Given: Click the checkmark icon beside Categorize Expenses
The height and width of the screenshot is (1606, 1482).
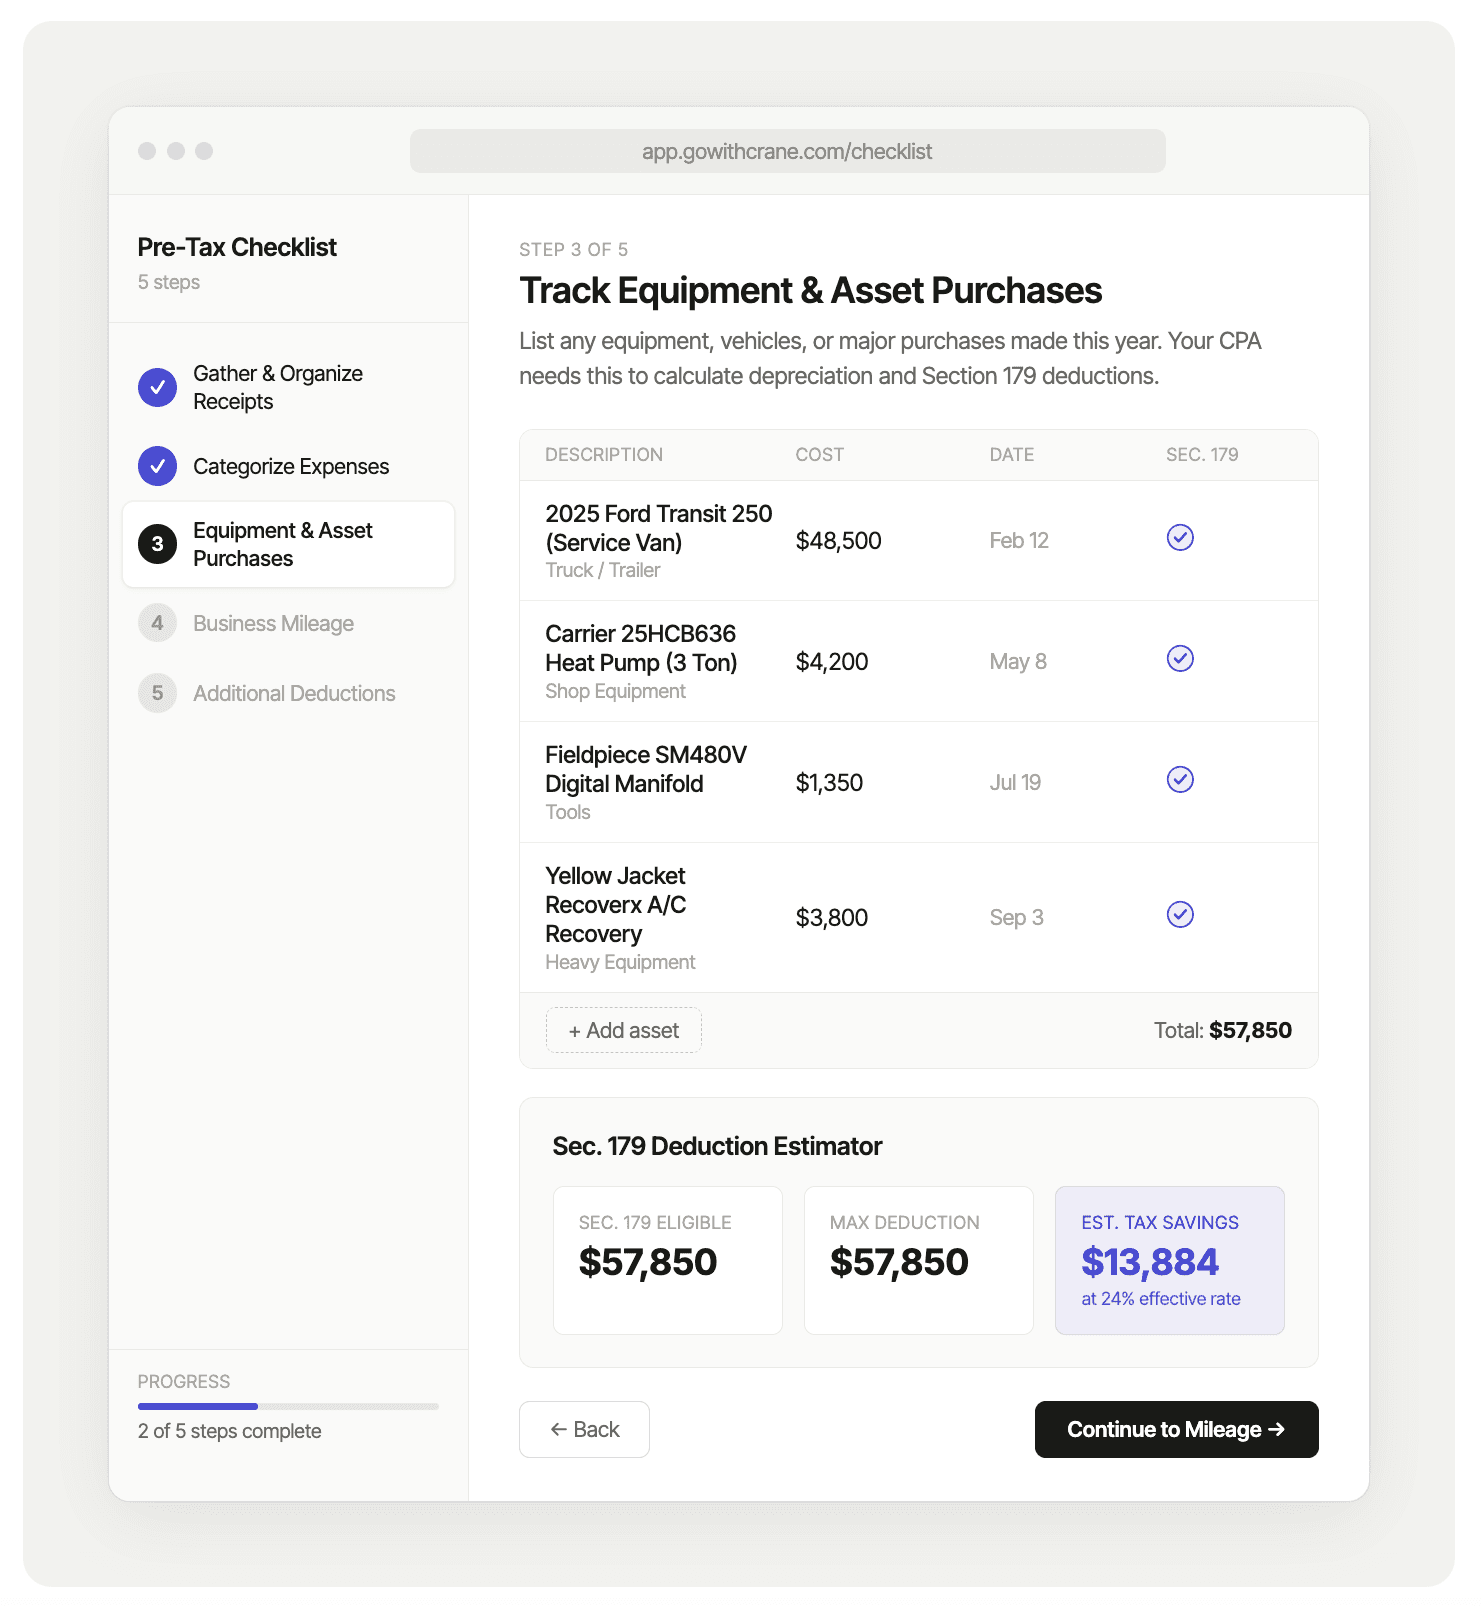Looking at the screenshot, I should click(157, 466).
